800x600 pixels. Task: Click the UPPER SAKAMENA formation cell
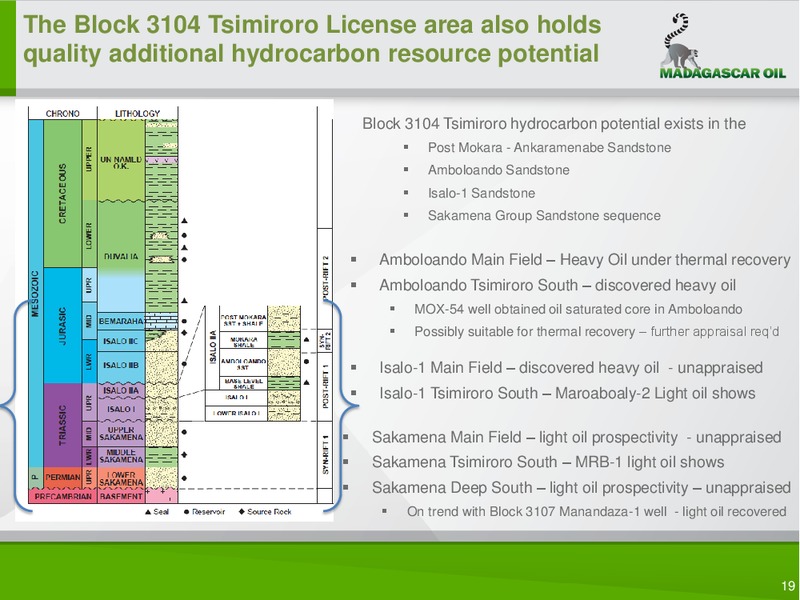(121, 434)
